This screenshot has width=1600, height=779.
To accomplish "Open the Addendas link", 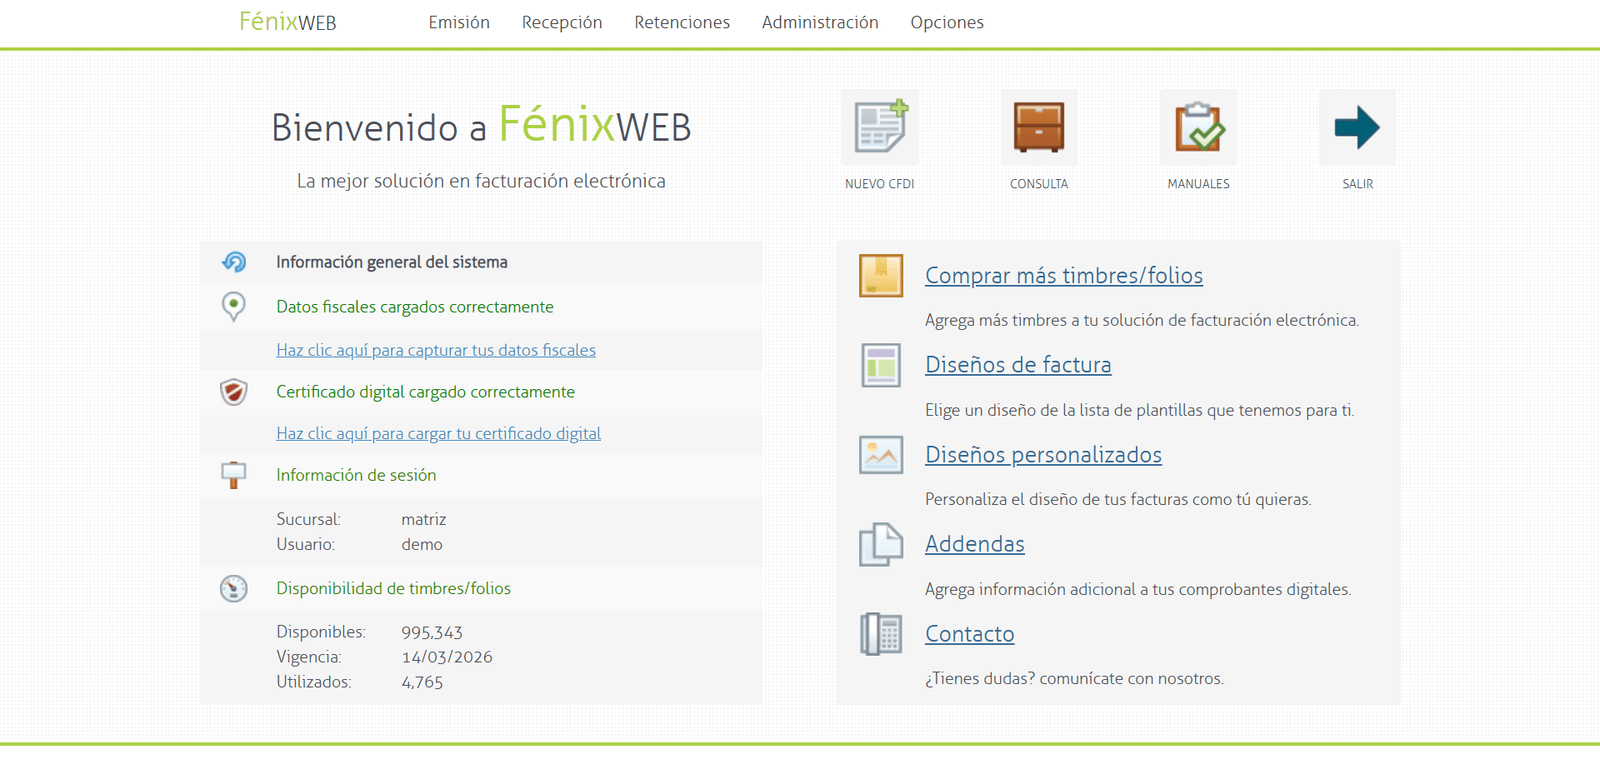I will [x=975, y=544].
